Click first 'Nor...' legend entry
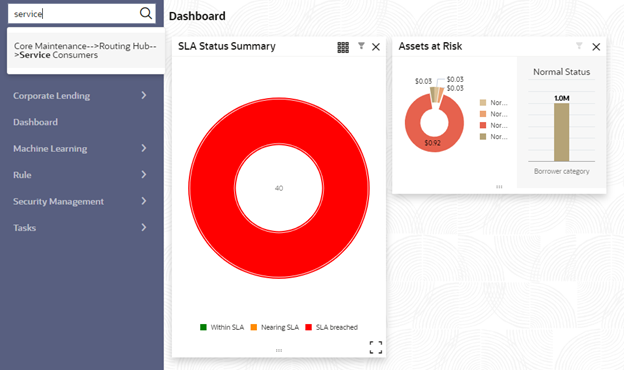The width and height of the screenshot is (624, 370). pyautogui.click(x=494, y=103)
